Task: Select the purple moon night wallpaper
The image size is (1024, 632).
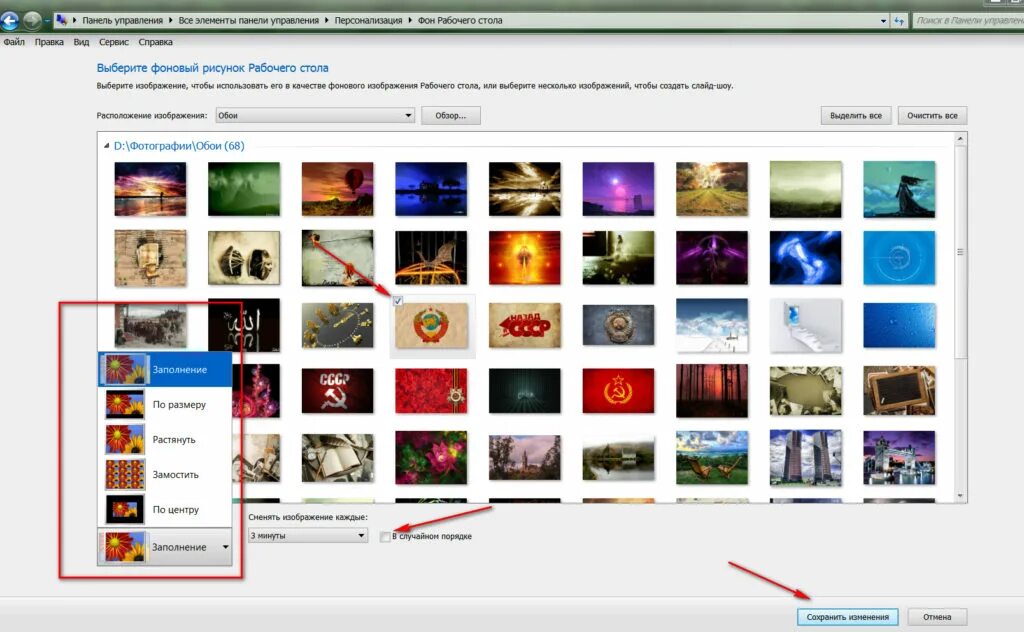Action: pyautogui.click(x=618, y=189)
